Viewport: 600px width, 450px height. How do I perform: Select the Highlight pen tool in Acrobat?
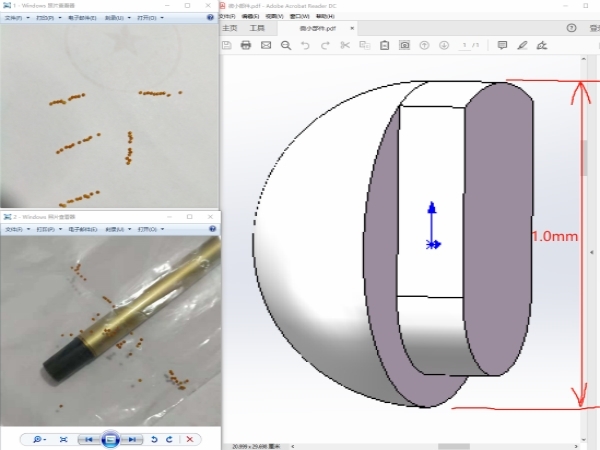pos(522,45)
